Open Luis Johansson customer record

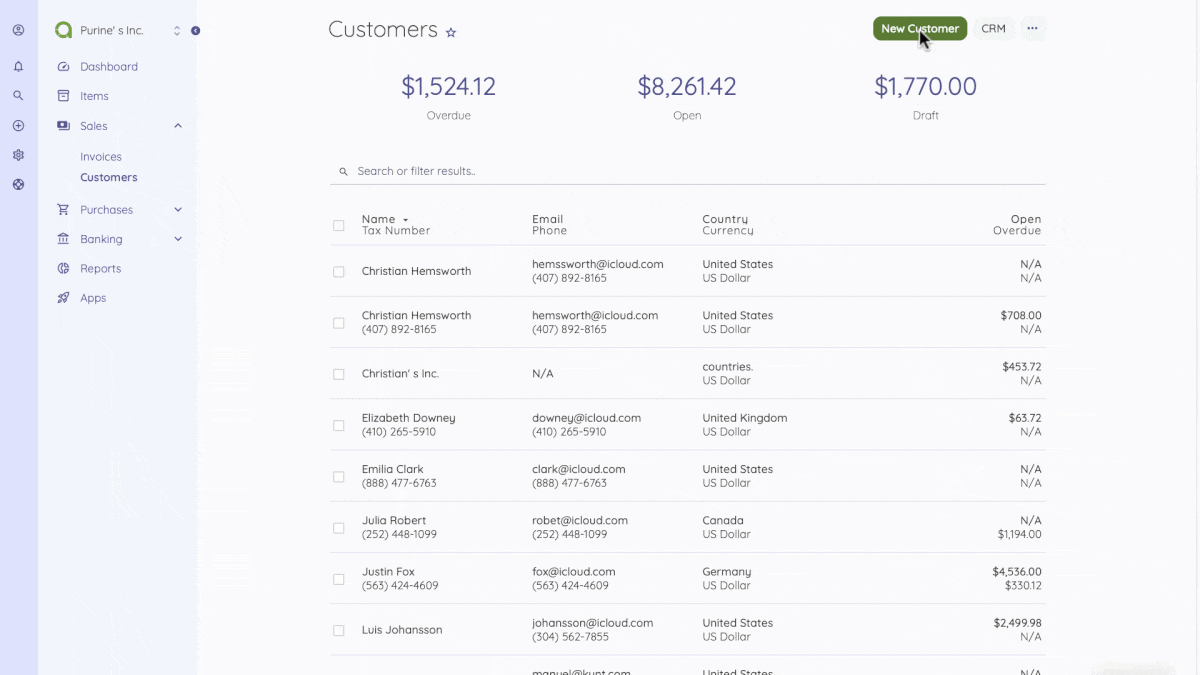click(402, 630)
